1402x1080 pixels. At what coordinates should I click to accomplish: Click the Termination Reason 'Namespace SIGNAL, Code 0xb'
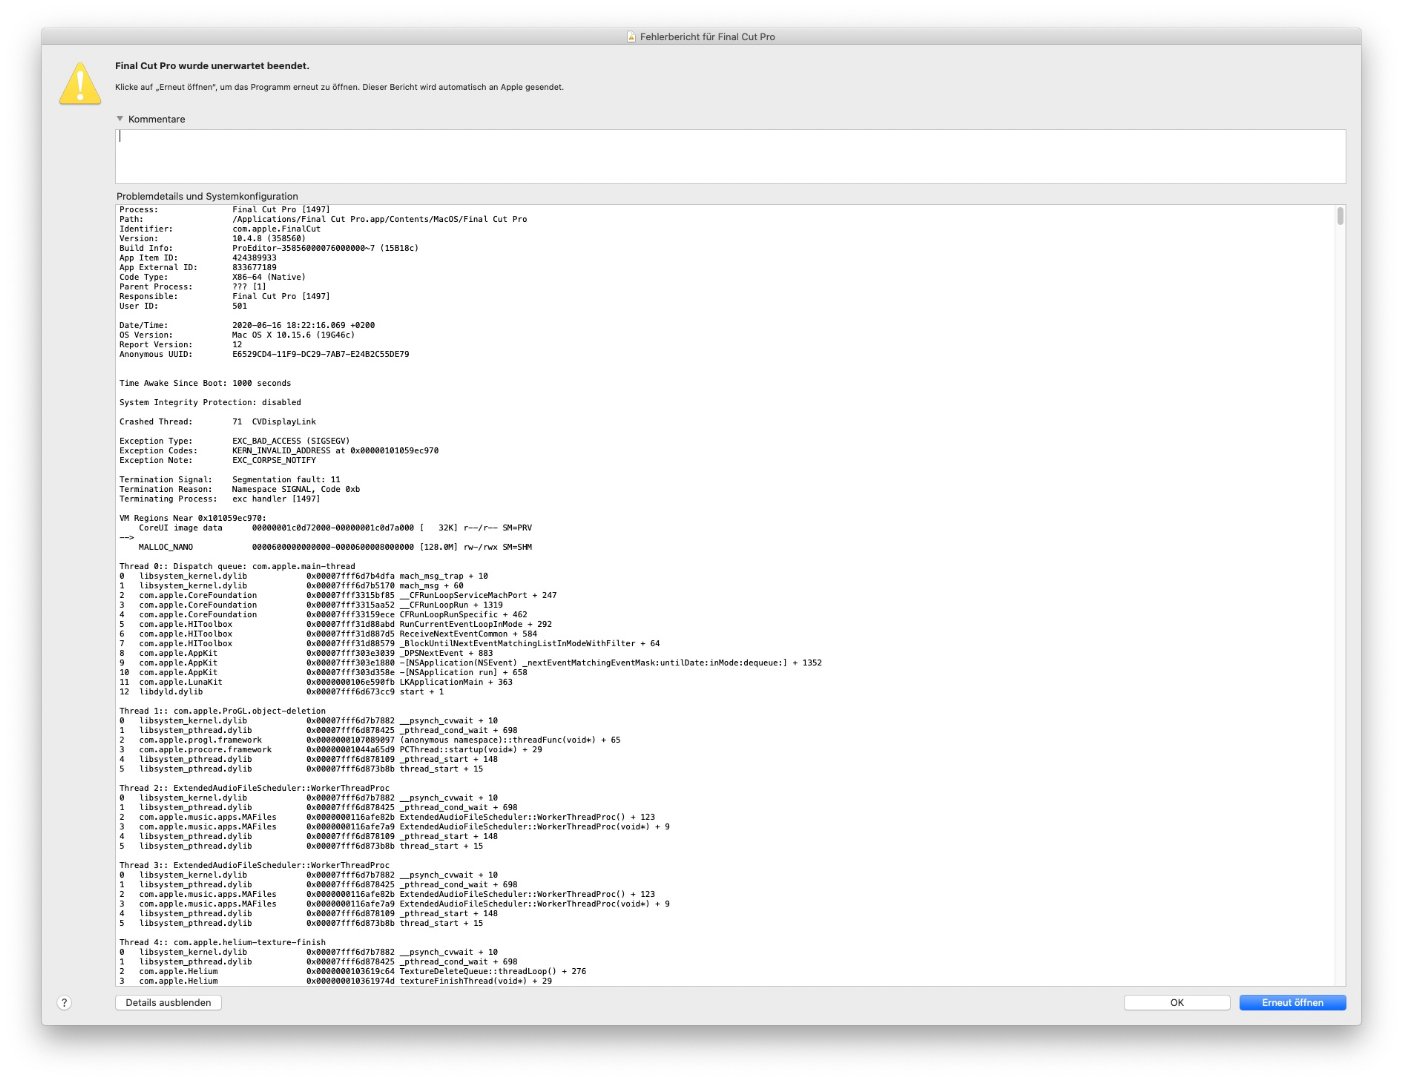[x=296, y=489]
